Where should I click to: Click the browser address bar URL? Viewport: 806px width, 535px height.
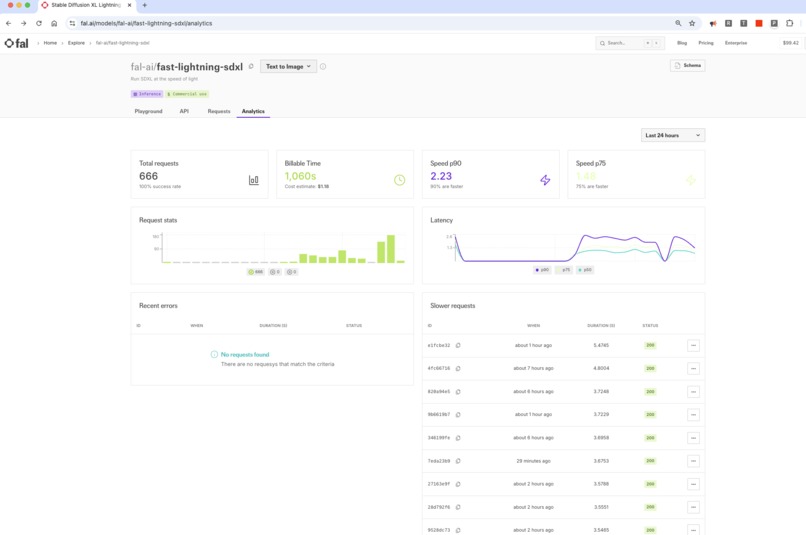tap(146, 23)
